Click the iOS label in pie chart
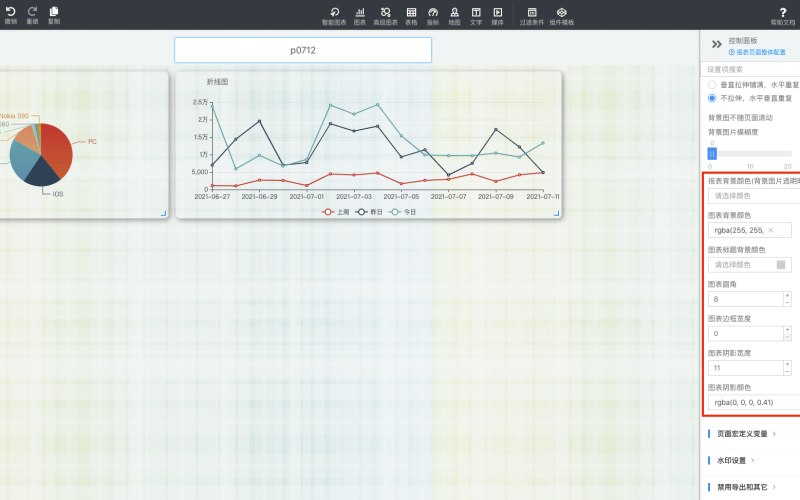The height and width of the screenshot is (500, 800). [x=58, y=194]
